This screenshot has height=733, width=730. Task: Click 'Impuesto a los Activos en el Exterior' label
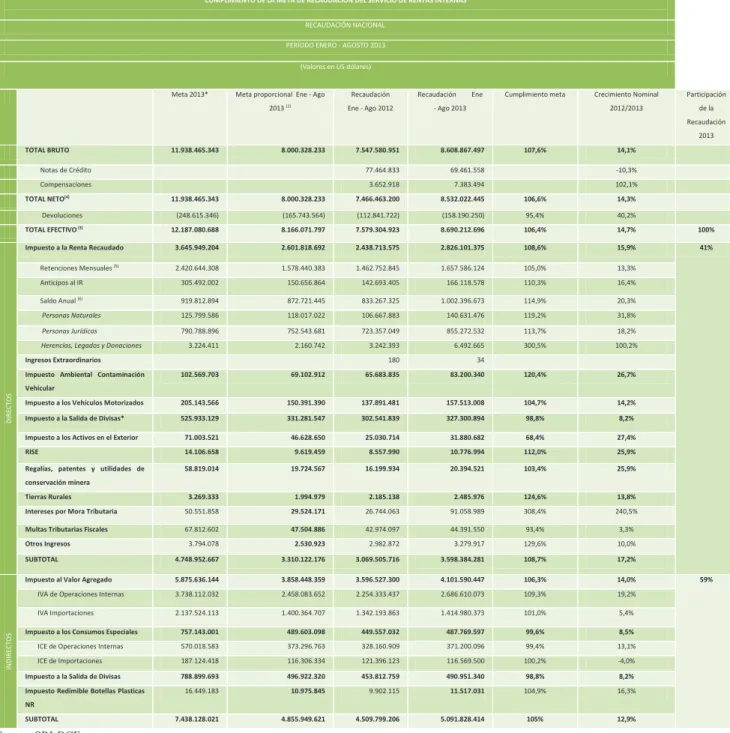(81, 438)
